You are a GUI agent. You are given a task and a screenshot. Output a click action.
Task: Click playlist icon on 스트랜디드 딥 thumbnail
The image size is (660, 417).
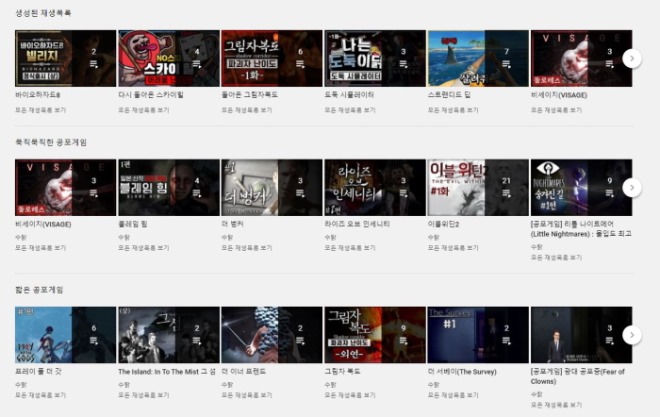pyautogui.click(x=506, y=64)
